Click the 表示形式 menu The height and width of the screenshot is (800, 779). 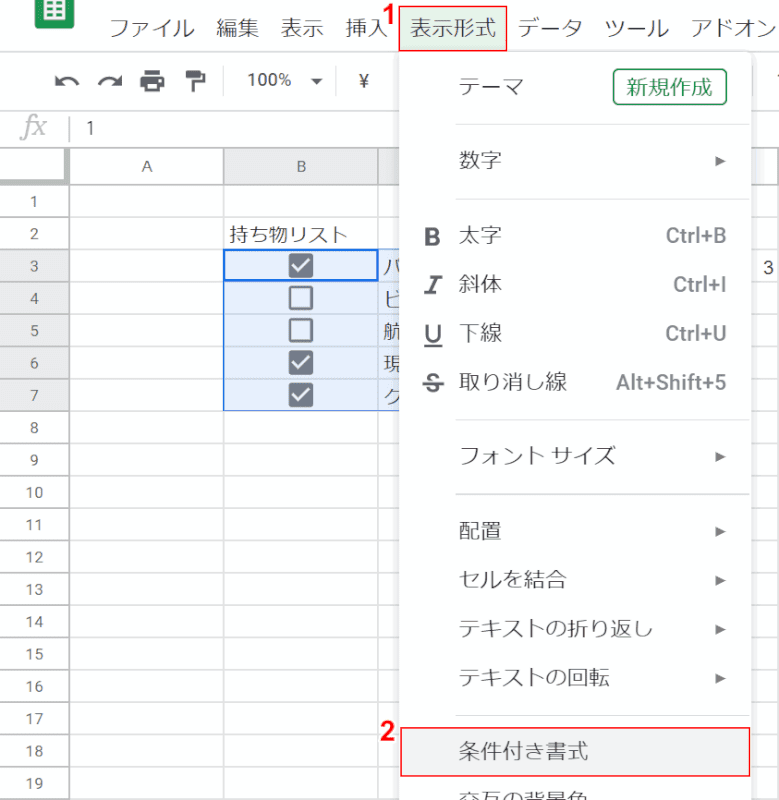[453, 28]
